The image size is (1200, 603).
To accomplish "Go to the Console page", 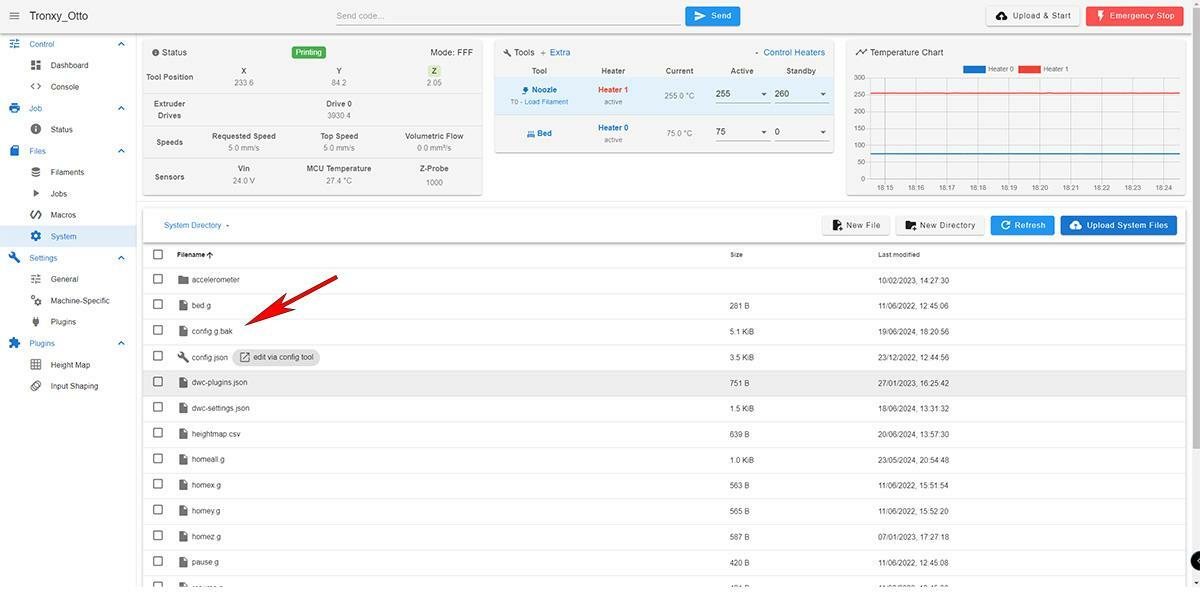I will pyautogui.click(x=64, y=87).
